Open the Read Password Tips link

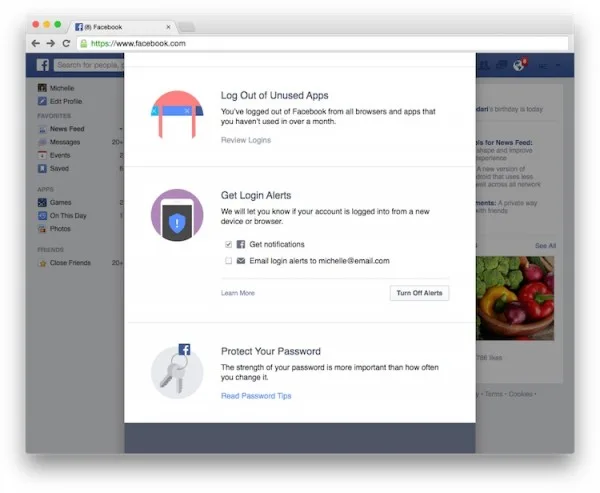click(256, 396)
